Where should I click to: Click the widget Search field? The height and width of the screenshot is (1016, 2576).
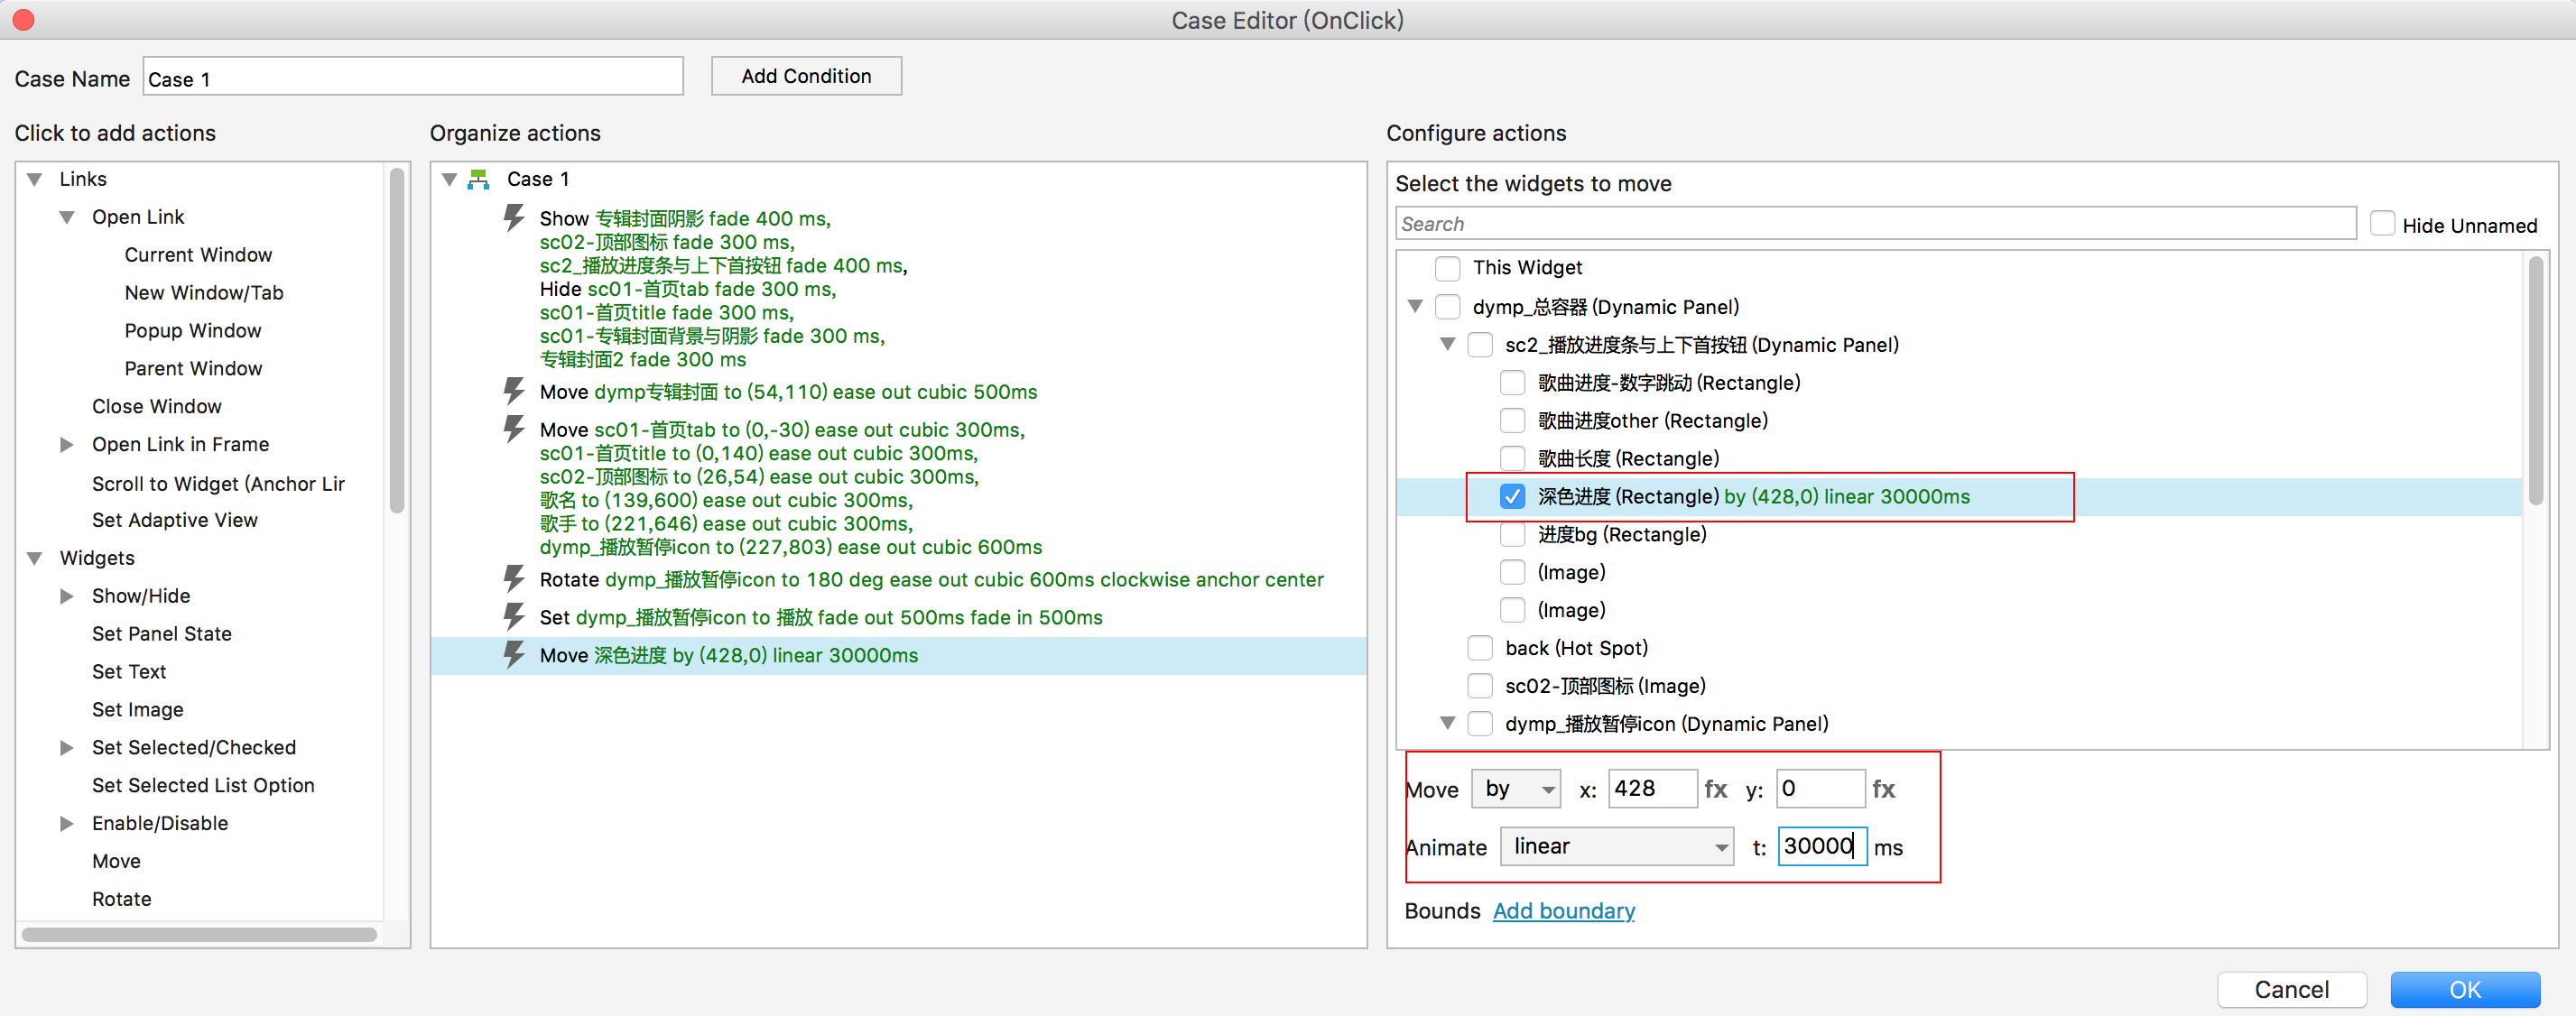click(x=1875, y=224)
